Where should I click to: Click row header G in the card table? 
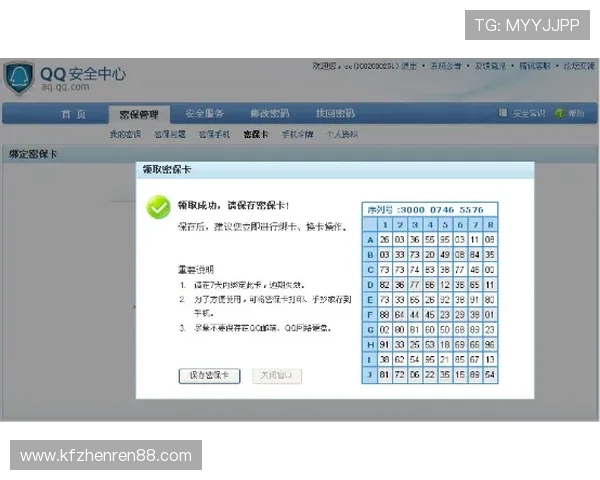point(370,330)
